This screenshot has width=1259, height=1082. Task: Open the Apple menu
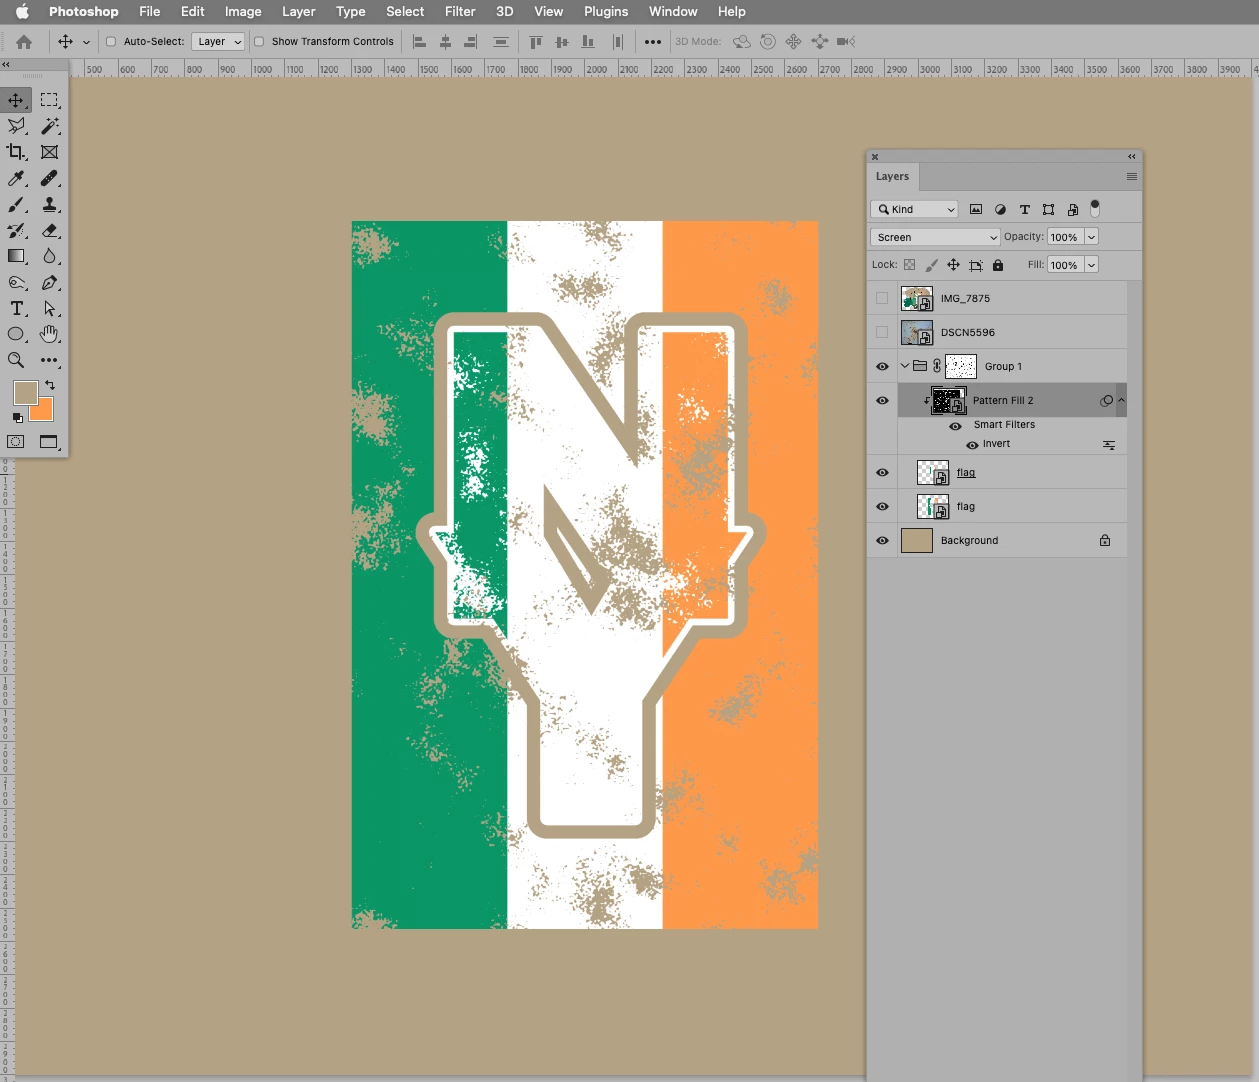(22, 11)
